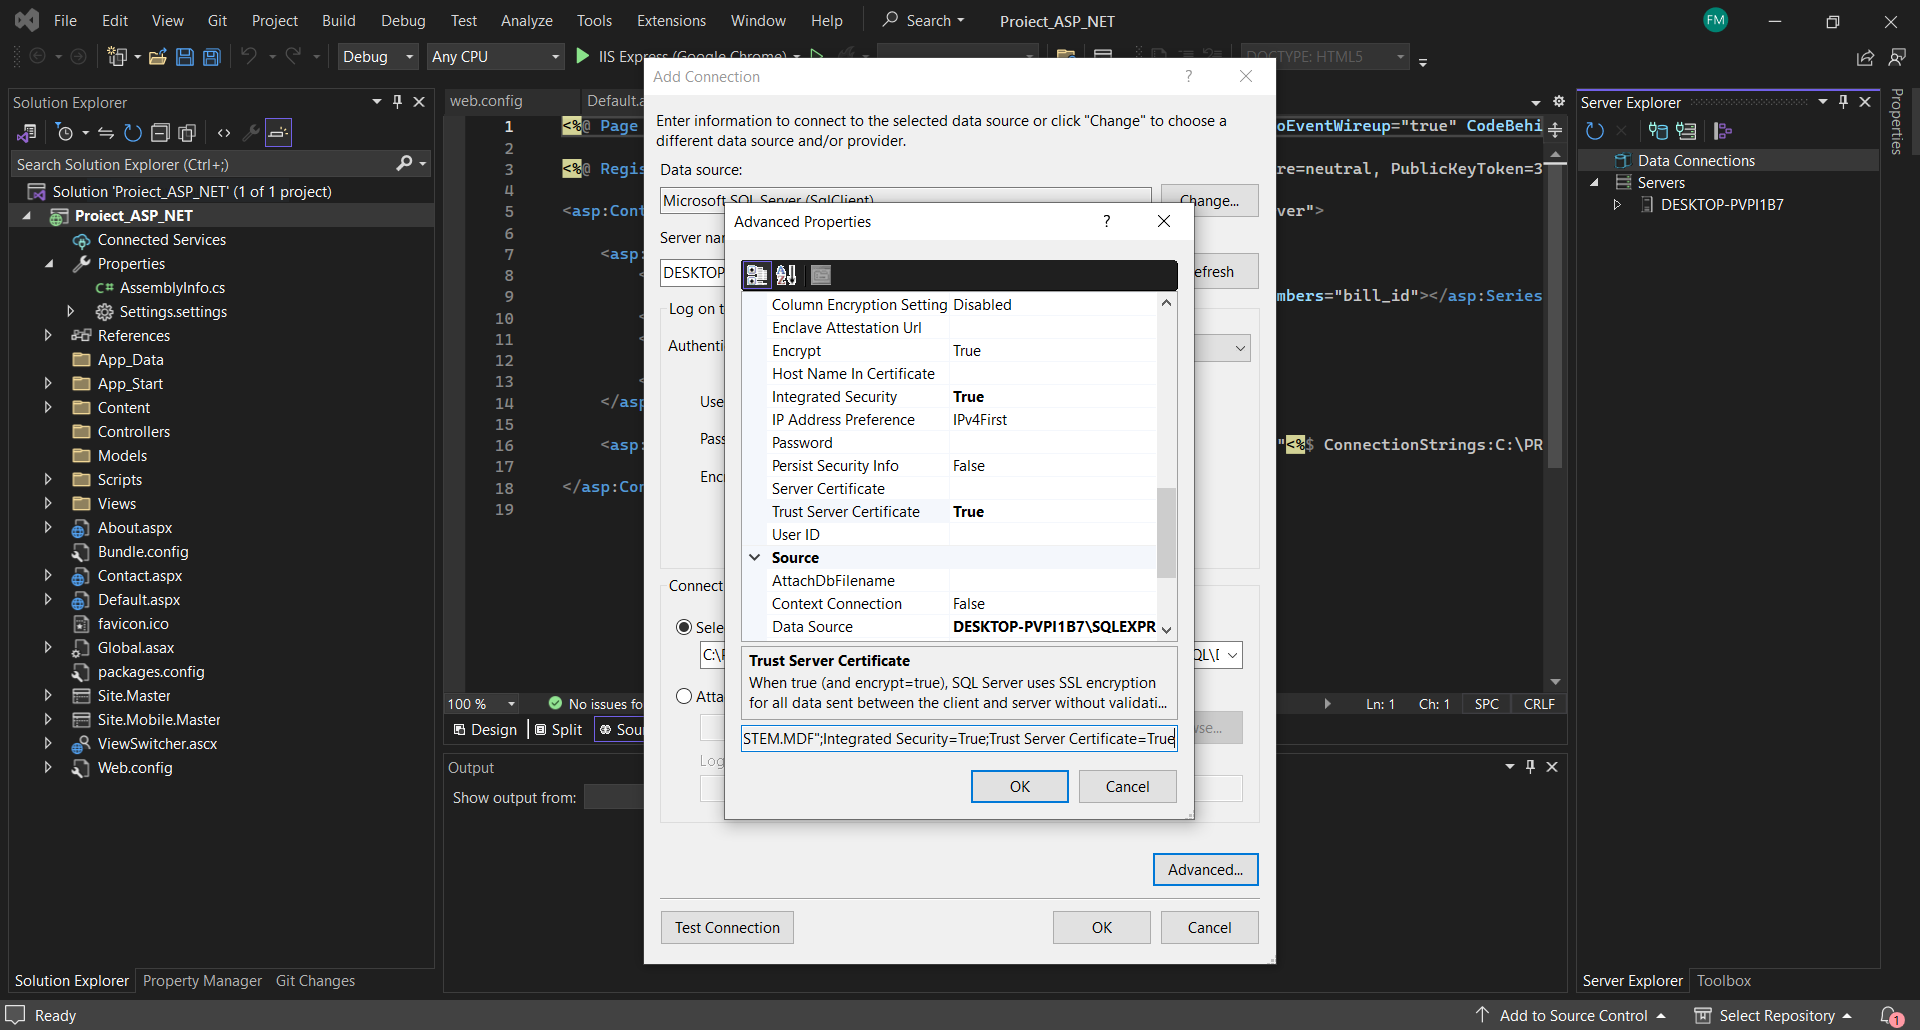Image resolution: width=1920 pixels, height=1030 pixels.
Task: Click the Save All toolbar icon
Action: coord(212,57)
